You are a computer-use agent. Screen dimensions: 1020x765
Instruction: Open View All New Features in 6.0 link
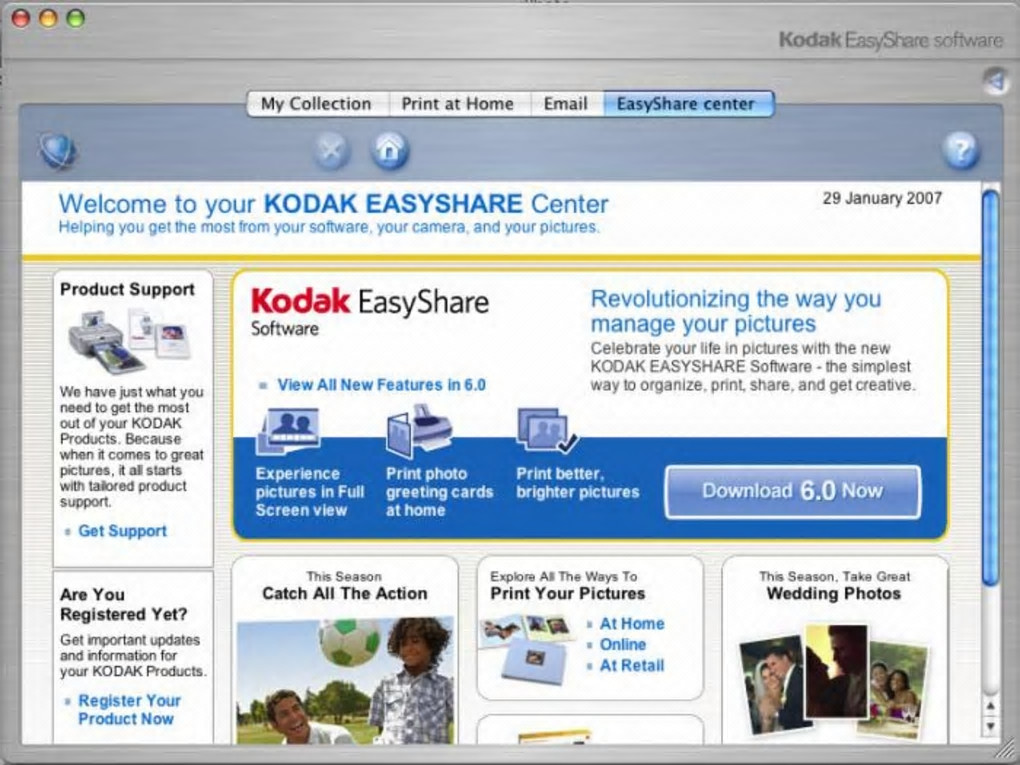[x=381, y=385]
